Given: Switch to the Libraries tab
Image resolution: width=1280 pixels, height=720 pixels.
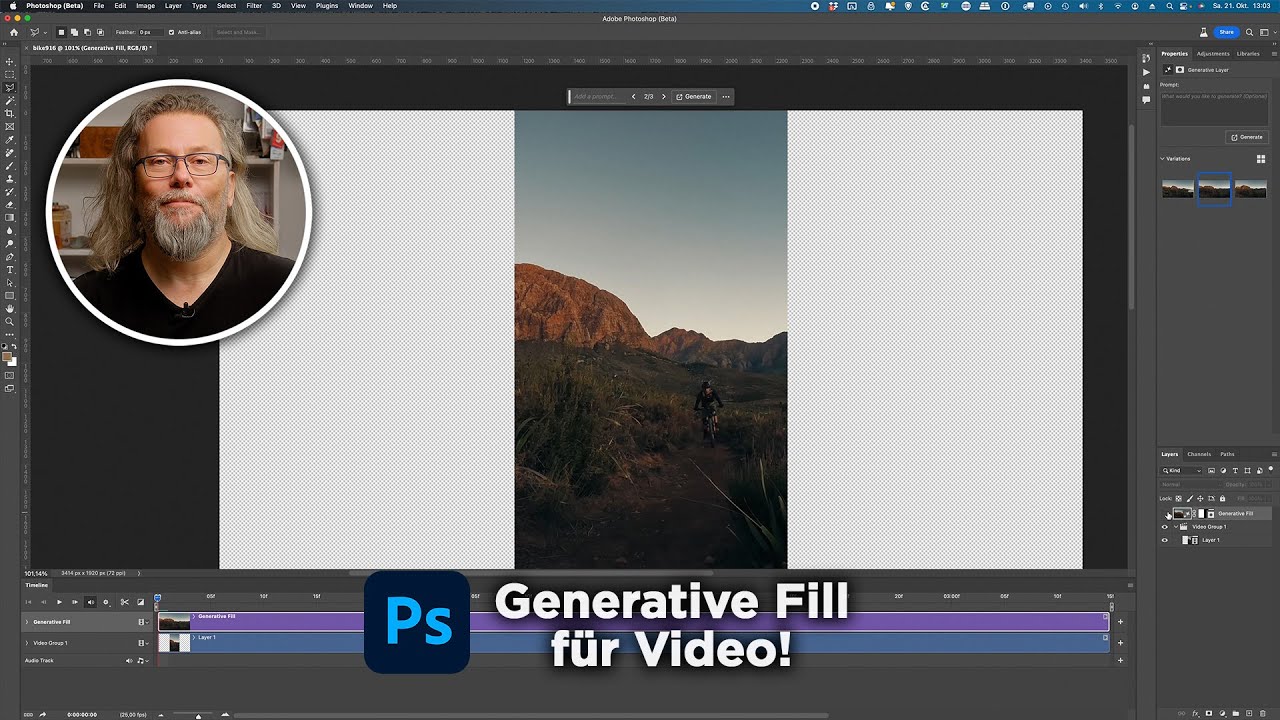Looking at the screenshot, I should 1248,54.
